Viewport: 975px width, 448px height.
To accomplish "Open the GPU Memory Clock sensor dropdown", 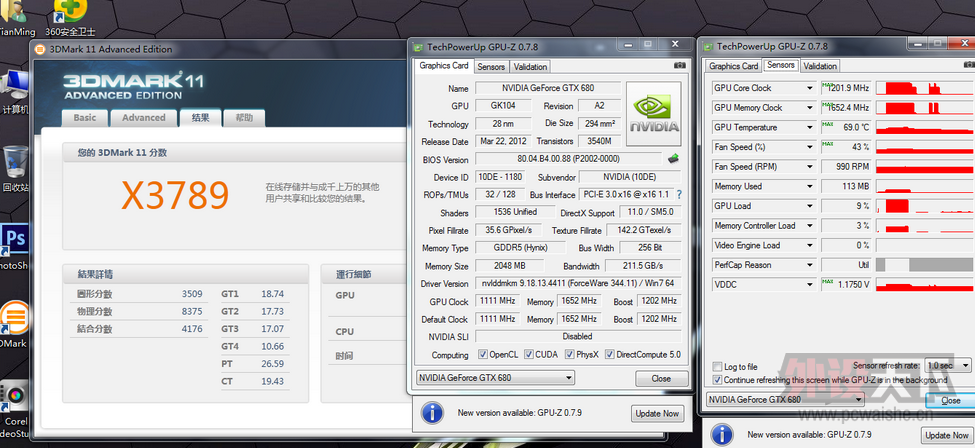I will pos(810,108).
